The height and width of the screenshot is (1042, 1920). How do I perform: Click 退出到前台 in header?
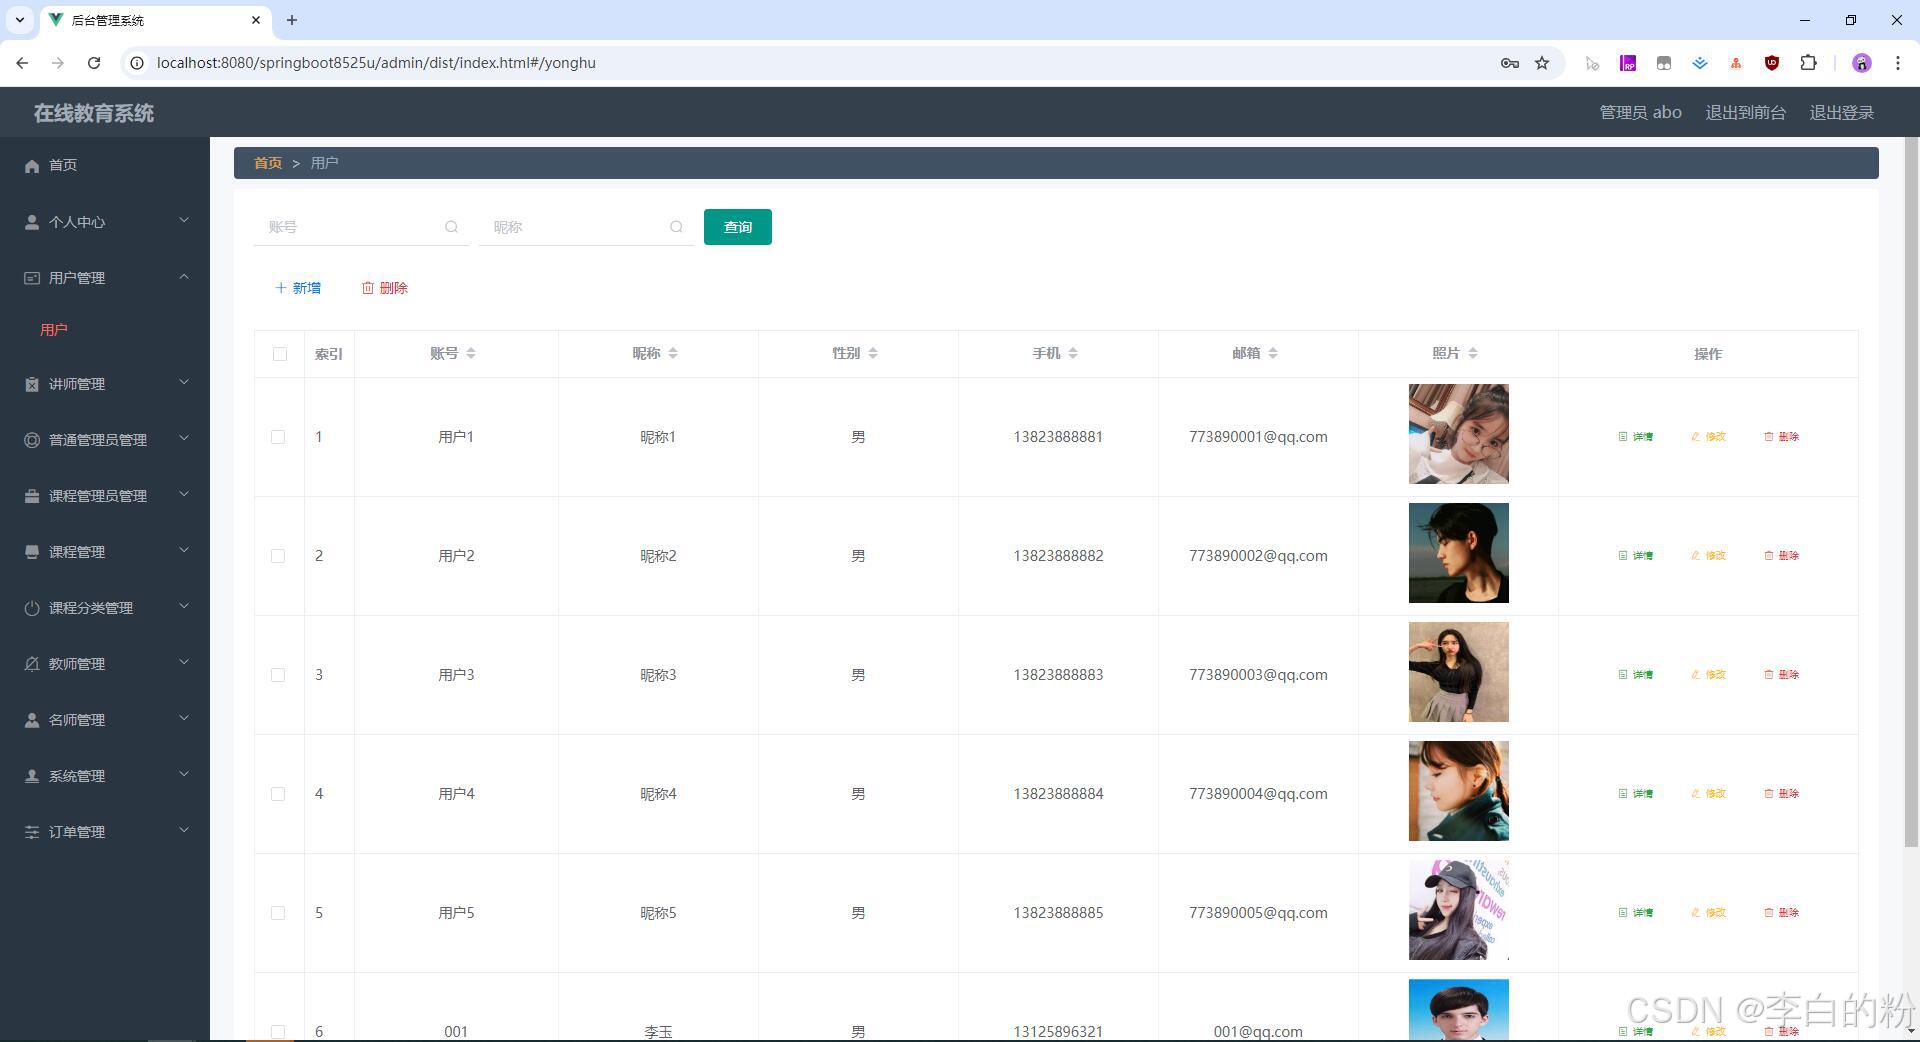[1745, 113]
